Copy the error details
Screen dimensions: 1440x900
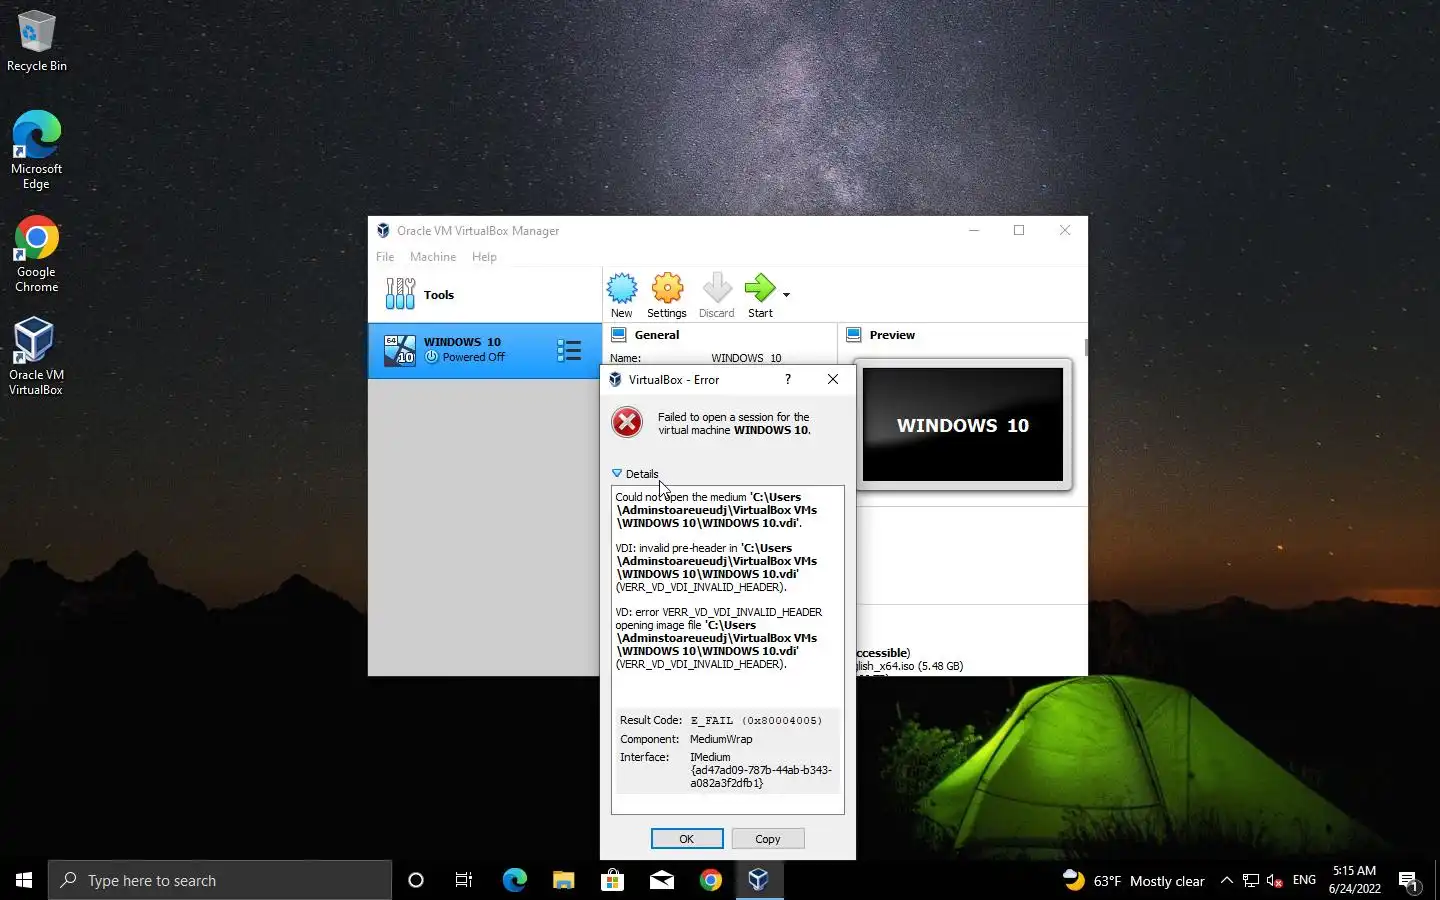[x=768, y=839]
